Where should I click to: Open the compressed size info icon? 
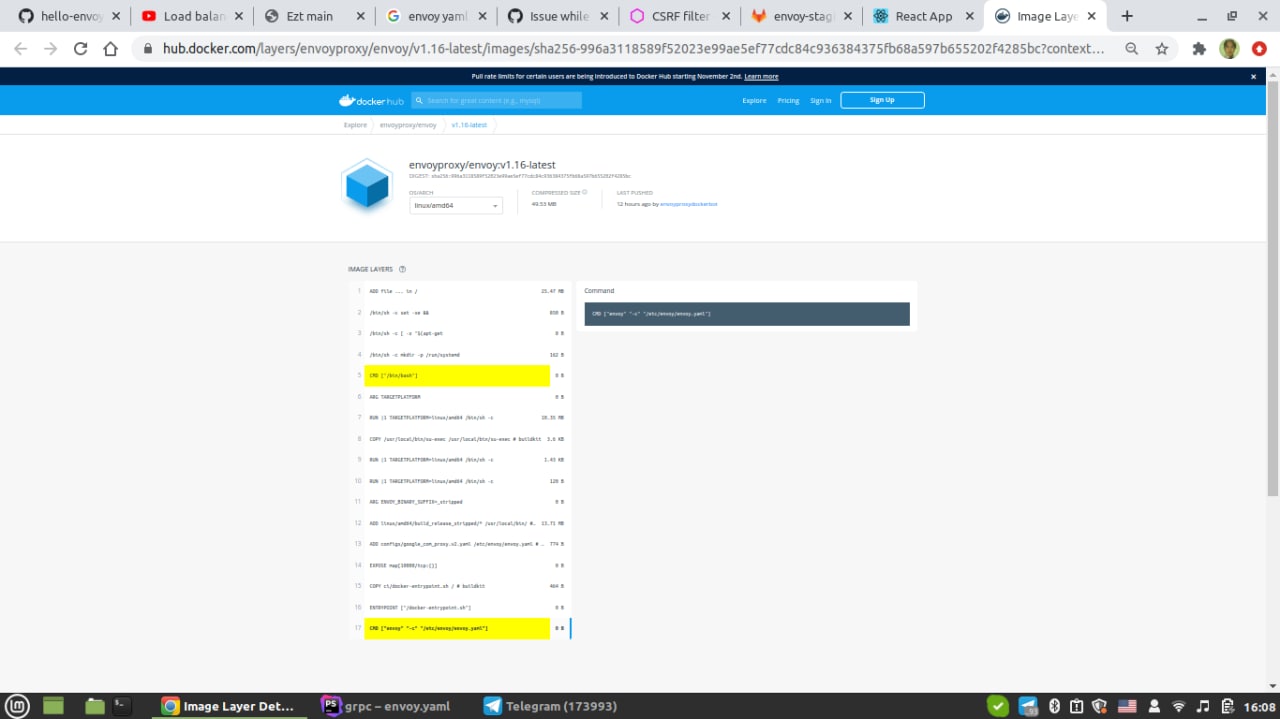tap(585, 192)
